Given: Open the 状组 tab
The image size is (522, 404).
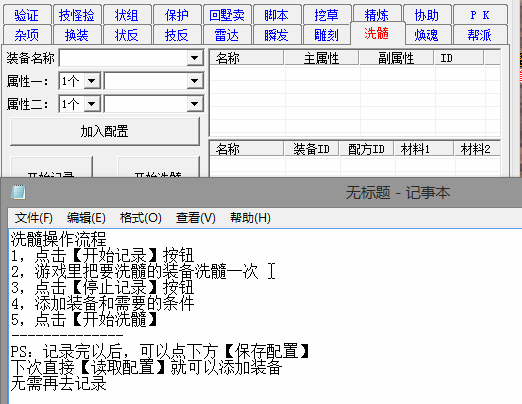Looking at the screenshot, I should pos(127,15).
